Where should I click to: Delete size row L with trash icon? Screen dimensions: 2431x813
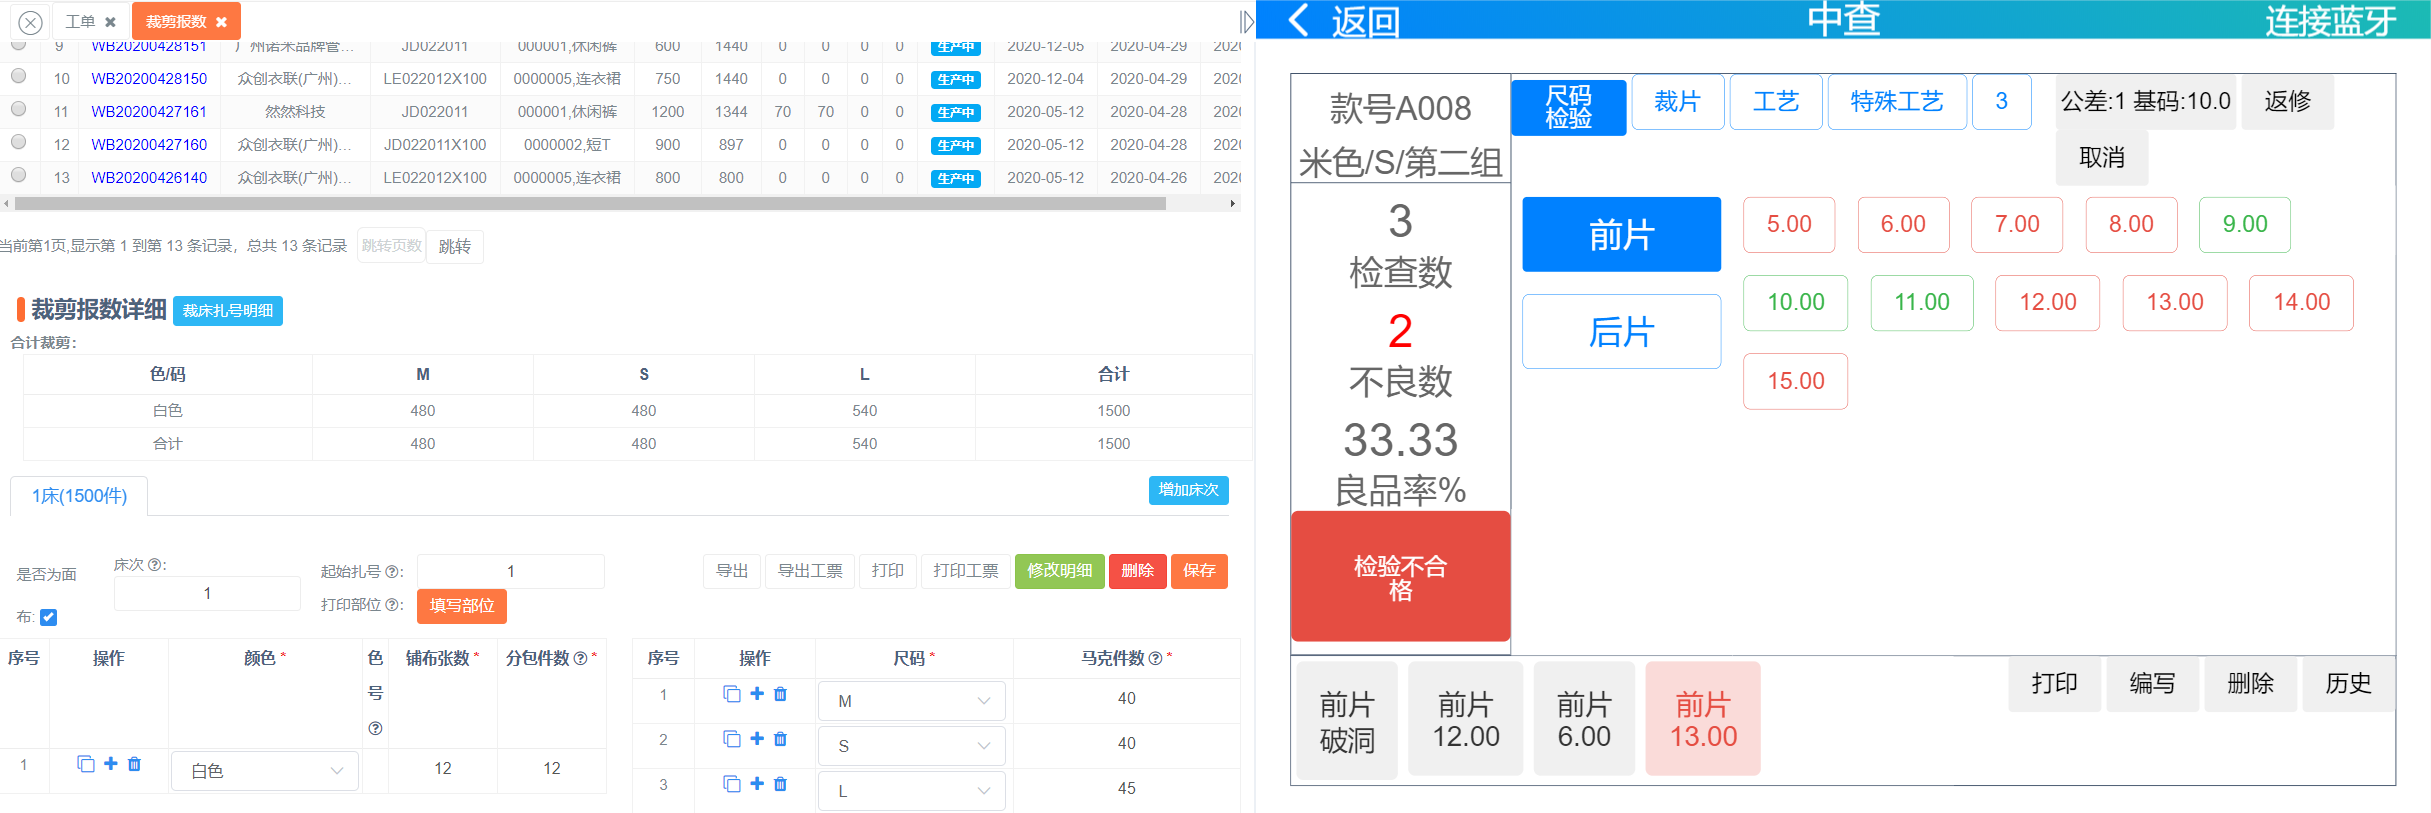tap(781, 784)
